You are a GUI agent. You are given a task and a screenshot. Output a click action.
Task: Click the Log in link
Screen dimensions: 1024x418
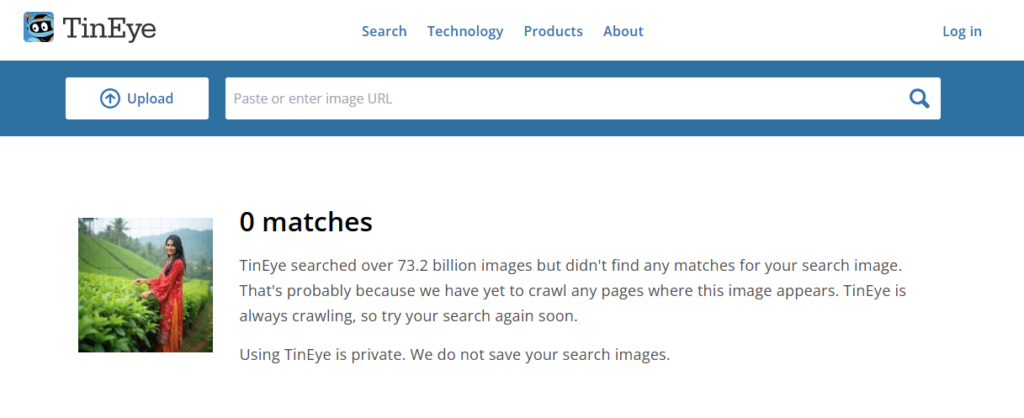(x=962, y=31)
